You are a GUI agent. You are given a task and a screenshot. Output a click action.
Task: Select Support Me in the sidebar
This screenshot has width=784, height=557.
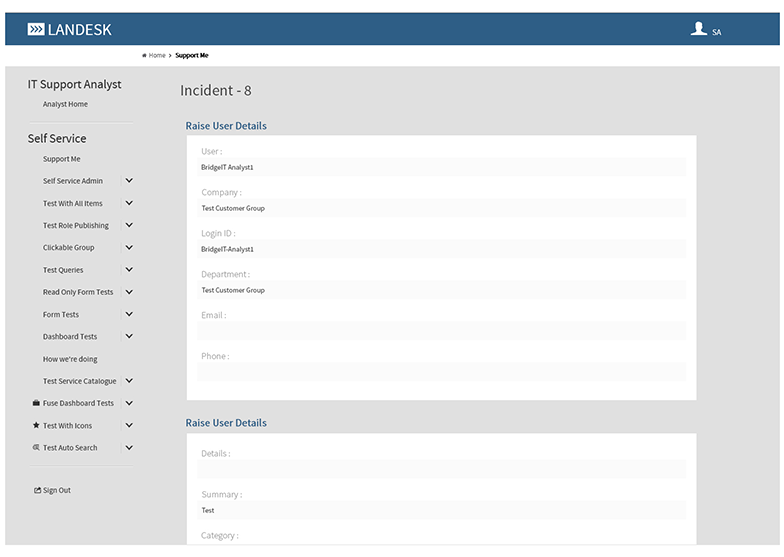click(x=61, y=159)
